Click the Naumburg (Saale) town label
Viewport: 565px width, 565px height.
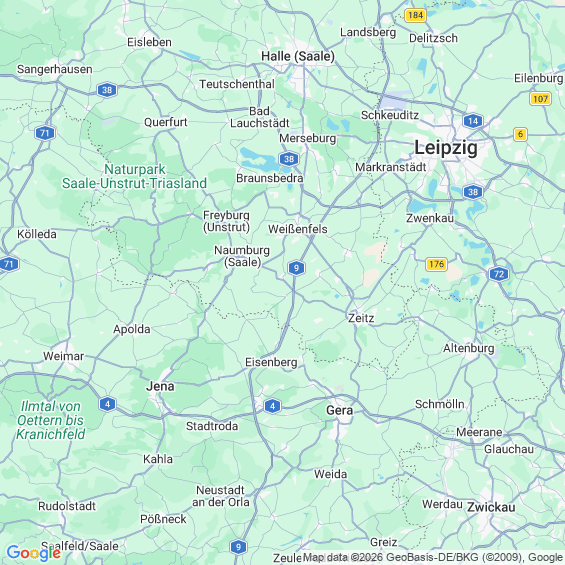point(242,256)
